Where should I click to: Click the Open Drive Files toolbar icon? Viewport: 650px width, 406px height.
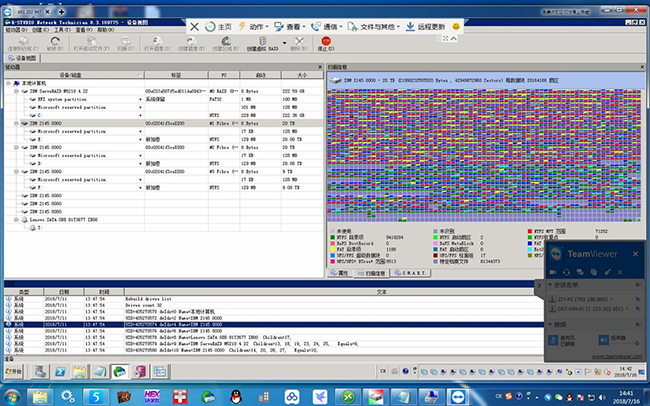91,43
